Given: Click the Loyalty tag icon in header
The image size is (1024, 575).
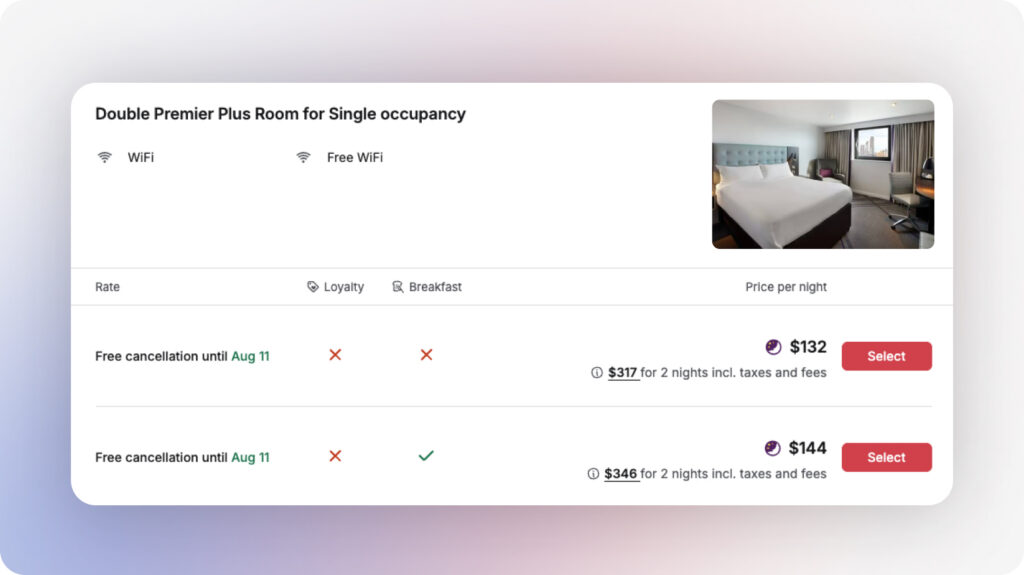Looking at the screenshot, I should (313, 287).
